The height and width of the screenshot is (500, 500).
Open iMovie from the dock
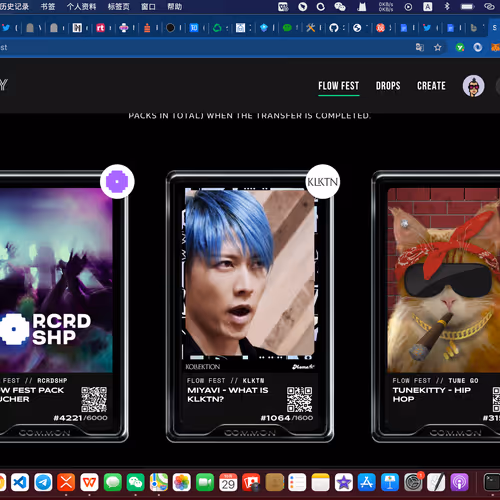click(x=344, y=482)
